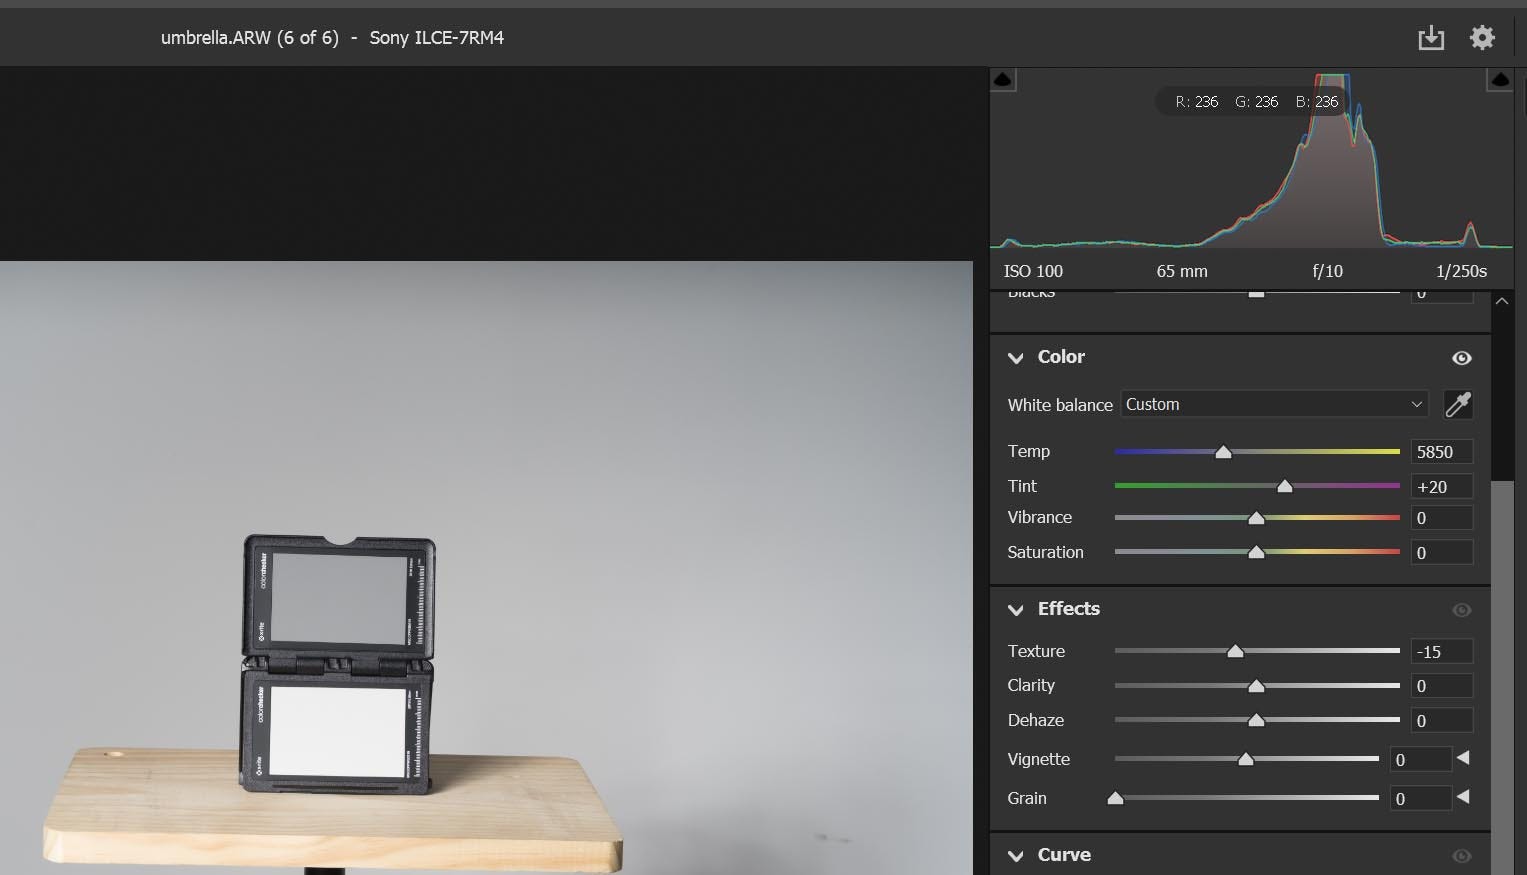Click the Temp slider handle
This screenshot has height=875, width=1527.
tap(1223, 452)
